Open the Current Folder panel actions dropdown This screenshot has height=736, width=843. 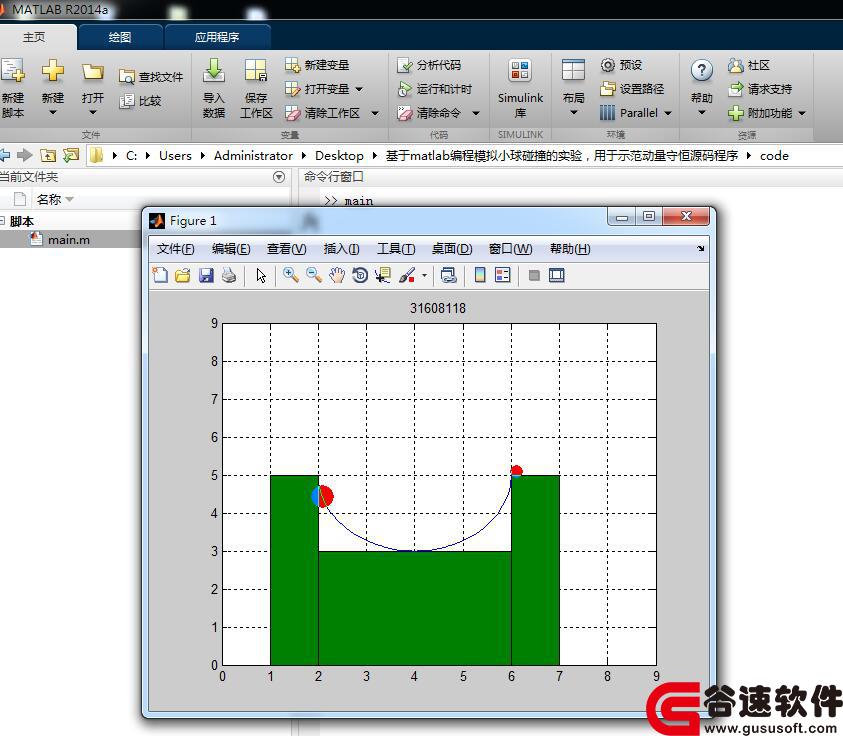(x=279, y=177)
